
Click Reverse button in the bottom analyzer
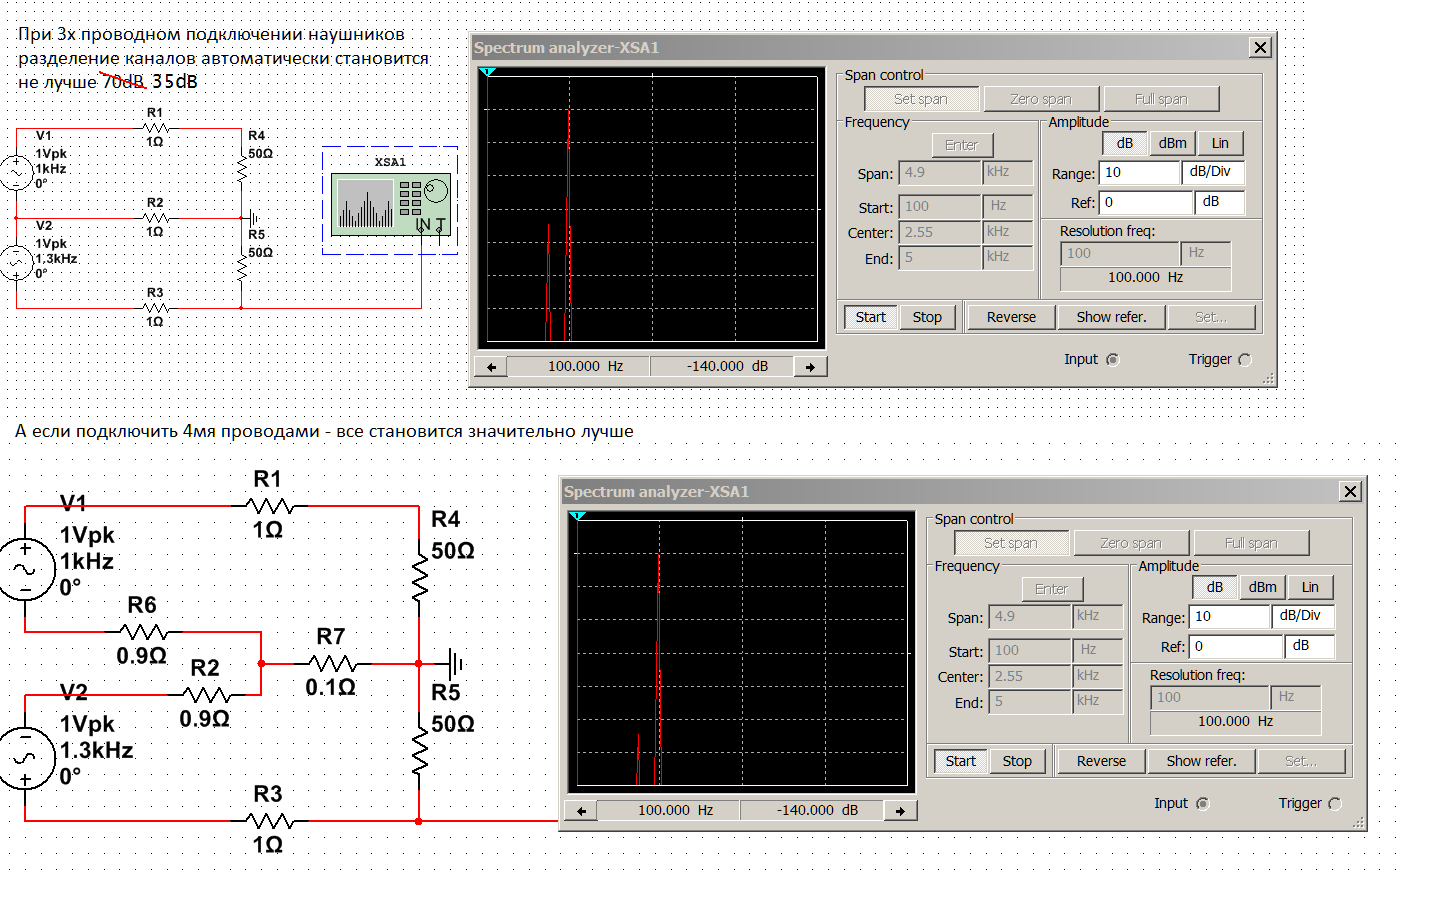point(1101,761)
